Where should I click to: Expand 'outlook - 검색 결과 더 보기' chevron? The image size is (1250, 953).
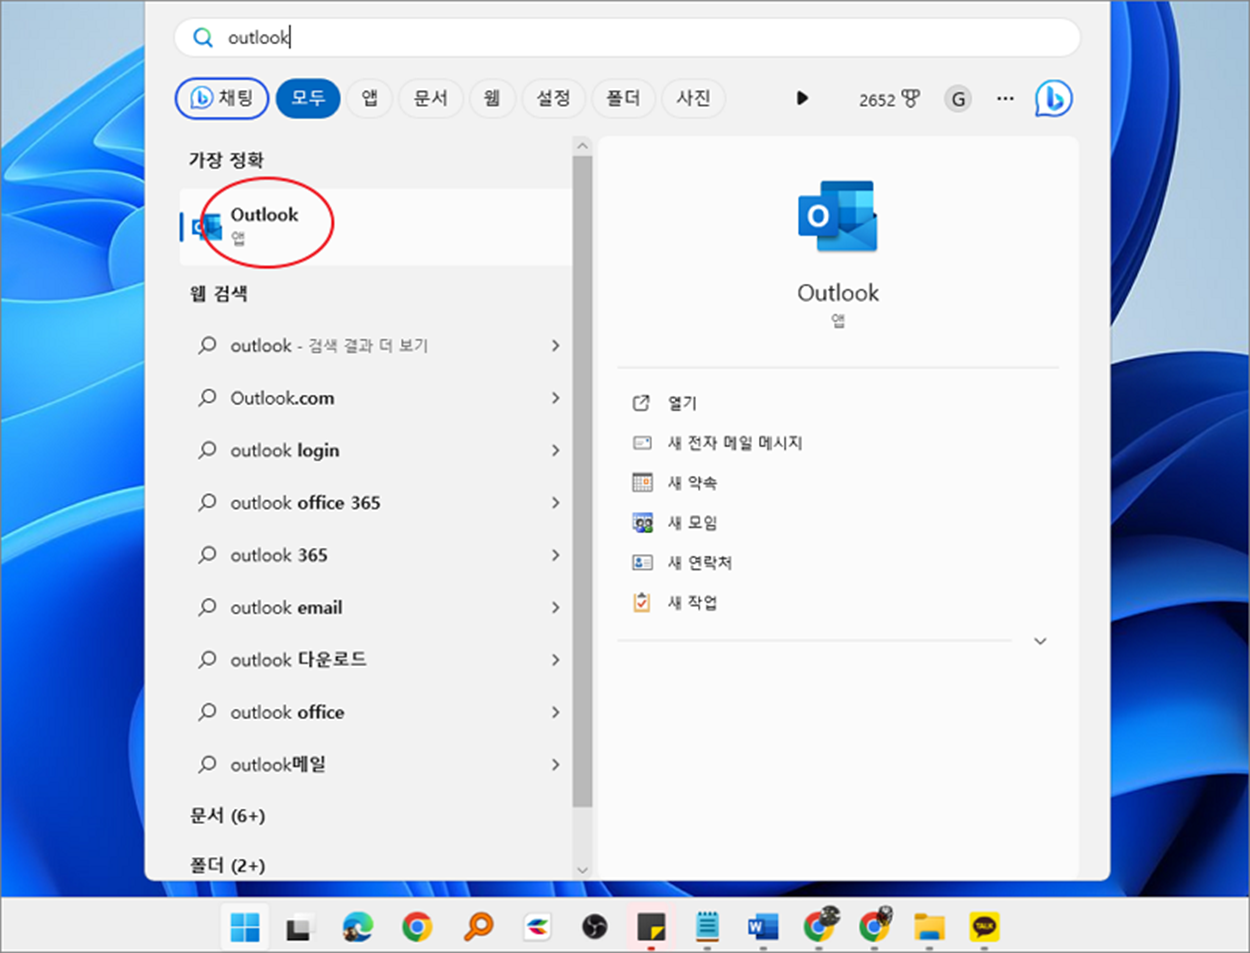(555, 345)
